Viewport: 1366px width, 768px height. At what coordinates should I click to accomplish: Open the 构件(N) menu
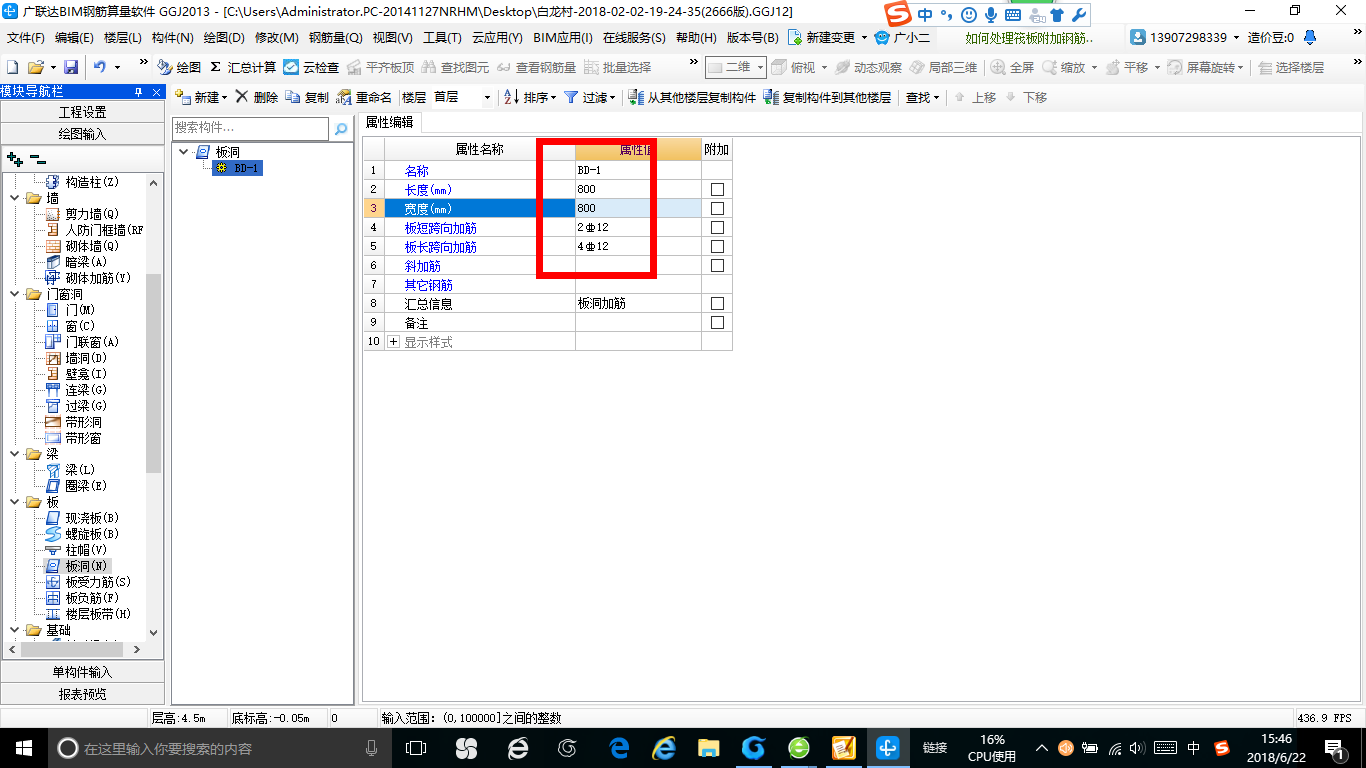172,37
